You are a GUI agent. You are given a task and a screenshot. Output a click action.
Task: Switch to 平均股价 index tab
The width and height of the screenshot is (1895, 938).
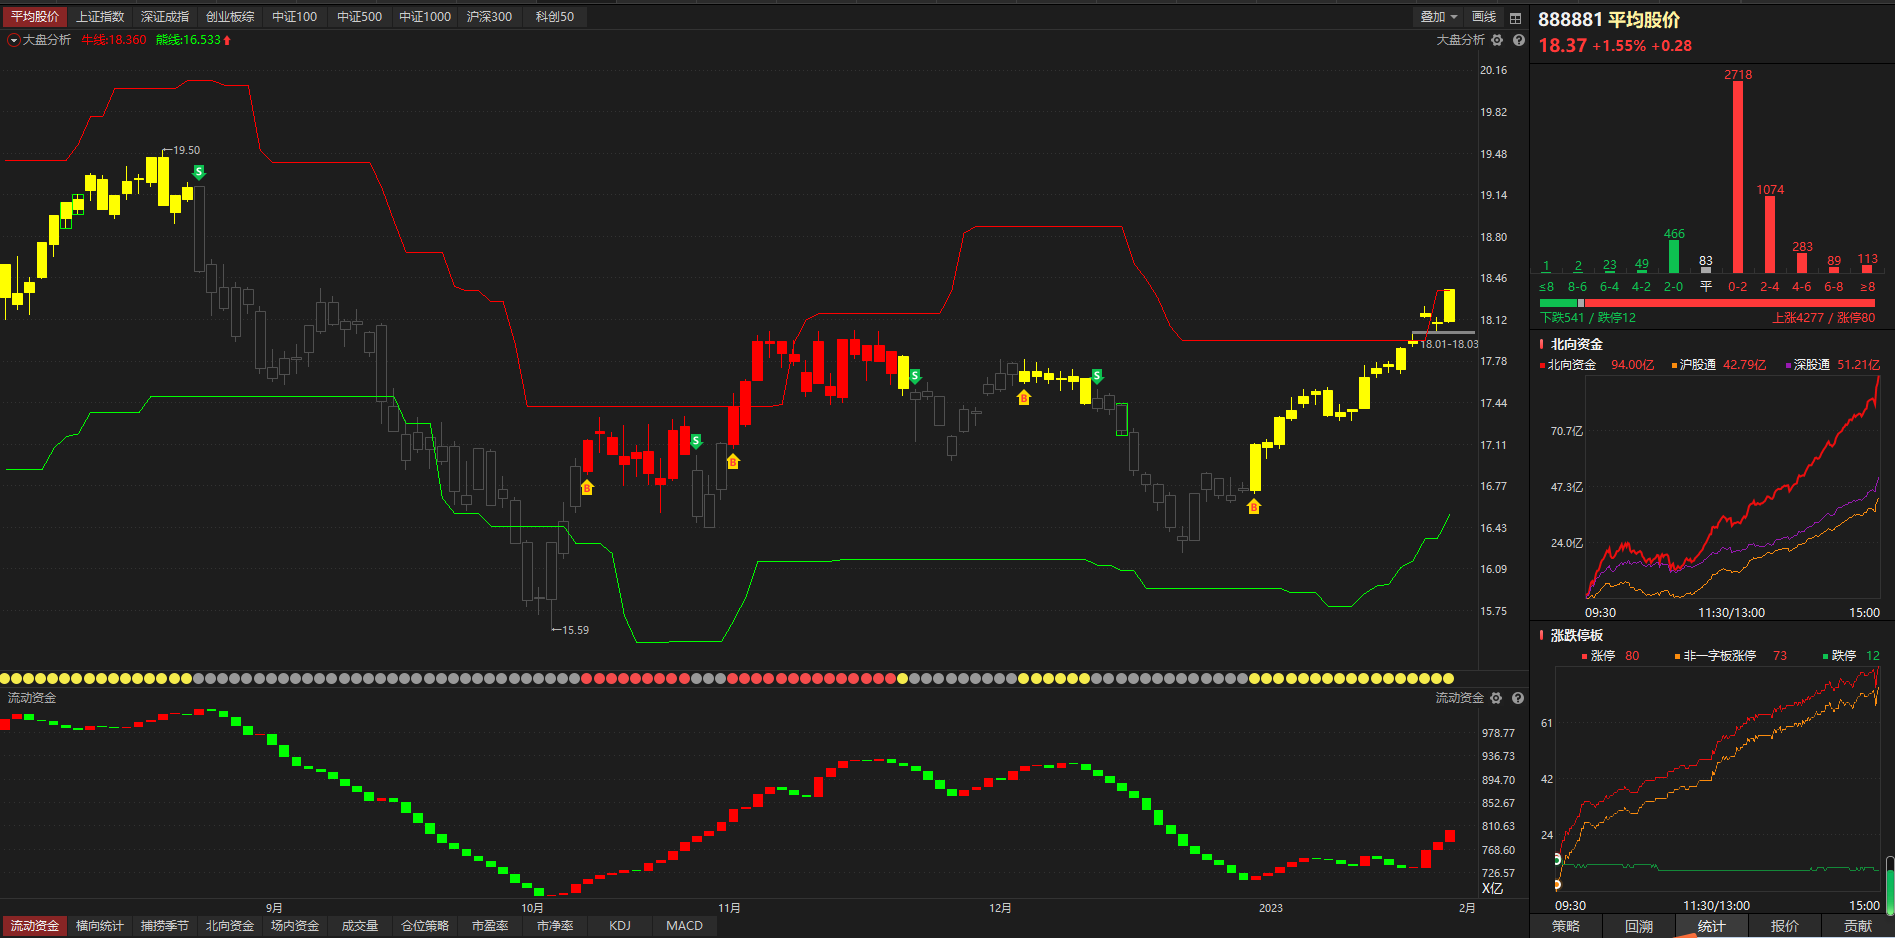tap(35, 17)
